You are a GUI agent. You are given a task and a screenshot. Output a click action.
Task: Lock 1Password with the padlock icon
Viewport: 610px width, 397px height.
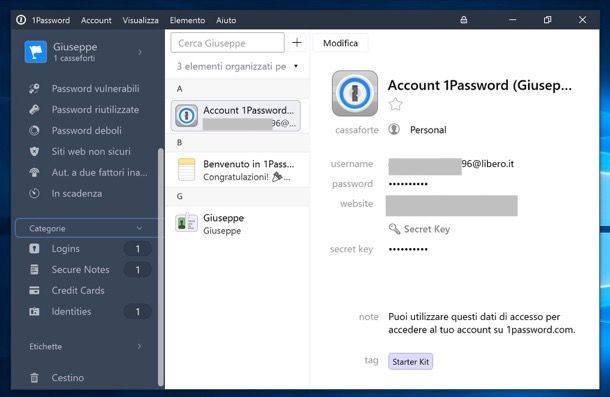click(464, 20)
